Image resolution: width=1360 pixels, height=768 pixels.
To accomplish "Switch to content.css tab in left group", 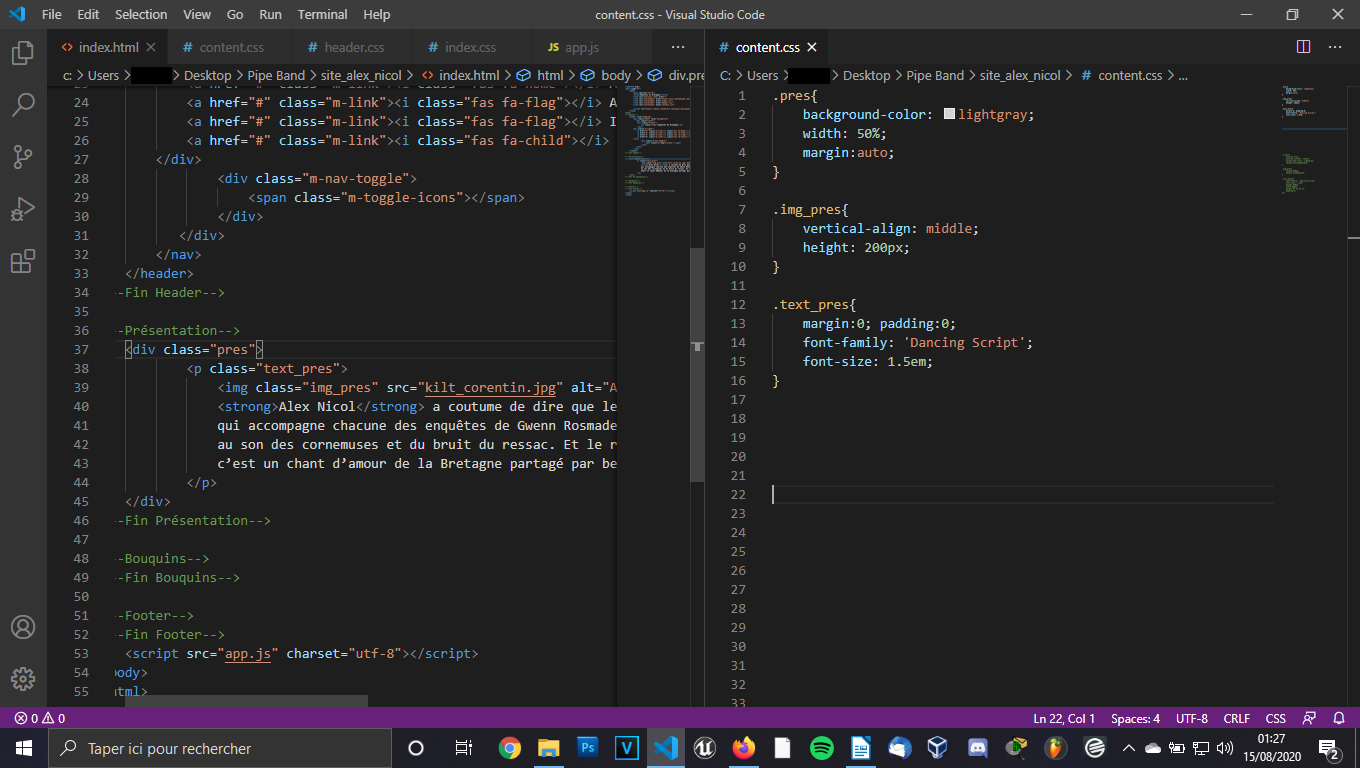I will pos(230,47).
